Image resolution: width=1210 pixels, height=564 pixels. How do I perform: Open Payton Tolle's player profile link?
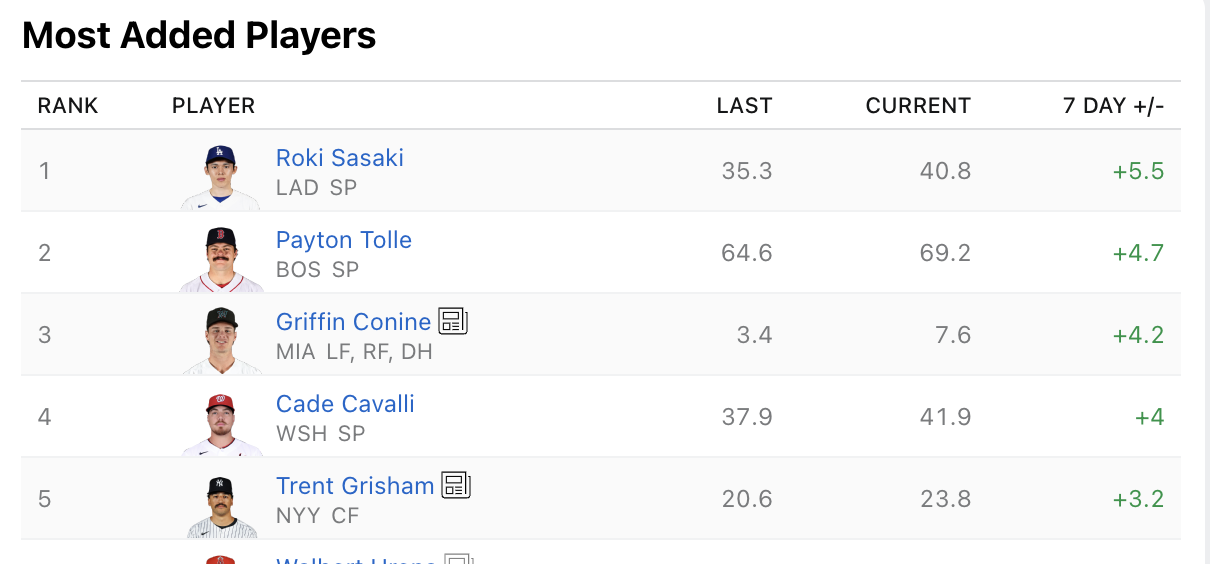(x=344, y=240)
